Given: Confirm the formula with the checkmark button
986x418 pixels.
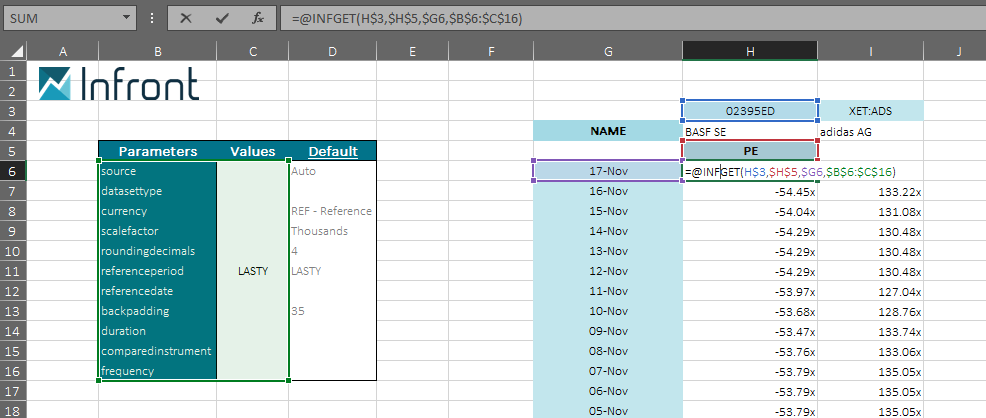Looking at the screenshot, I should [x=222, y=18].
